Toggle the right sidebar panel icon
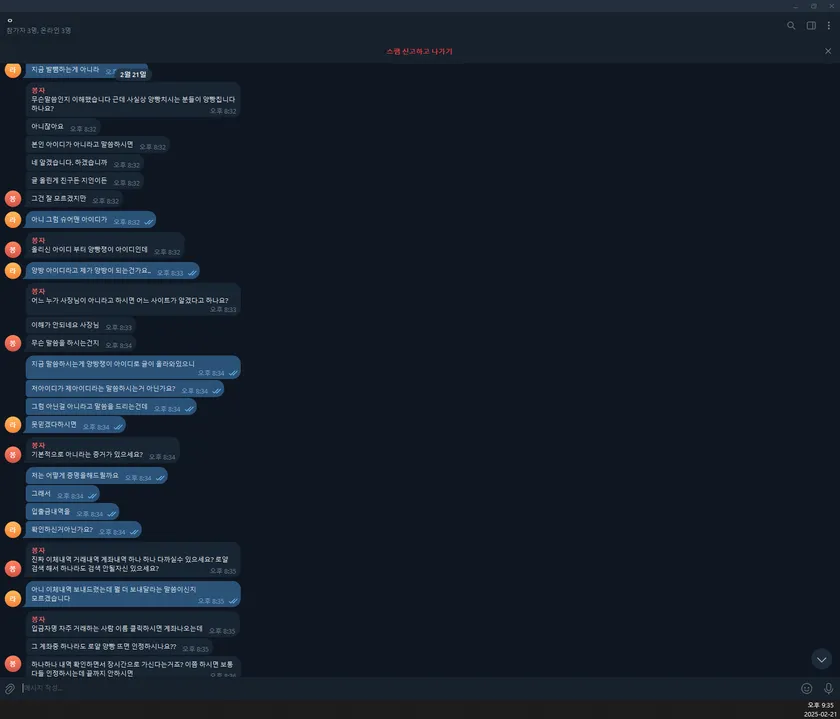The width and height of the screenshot is (840, 719). pos(811,26)
